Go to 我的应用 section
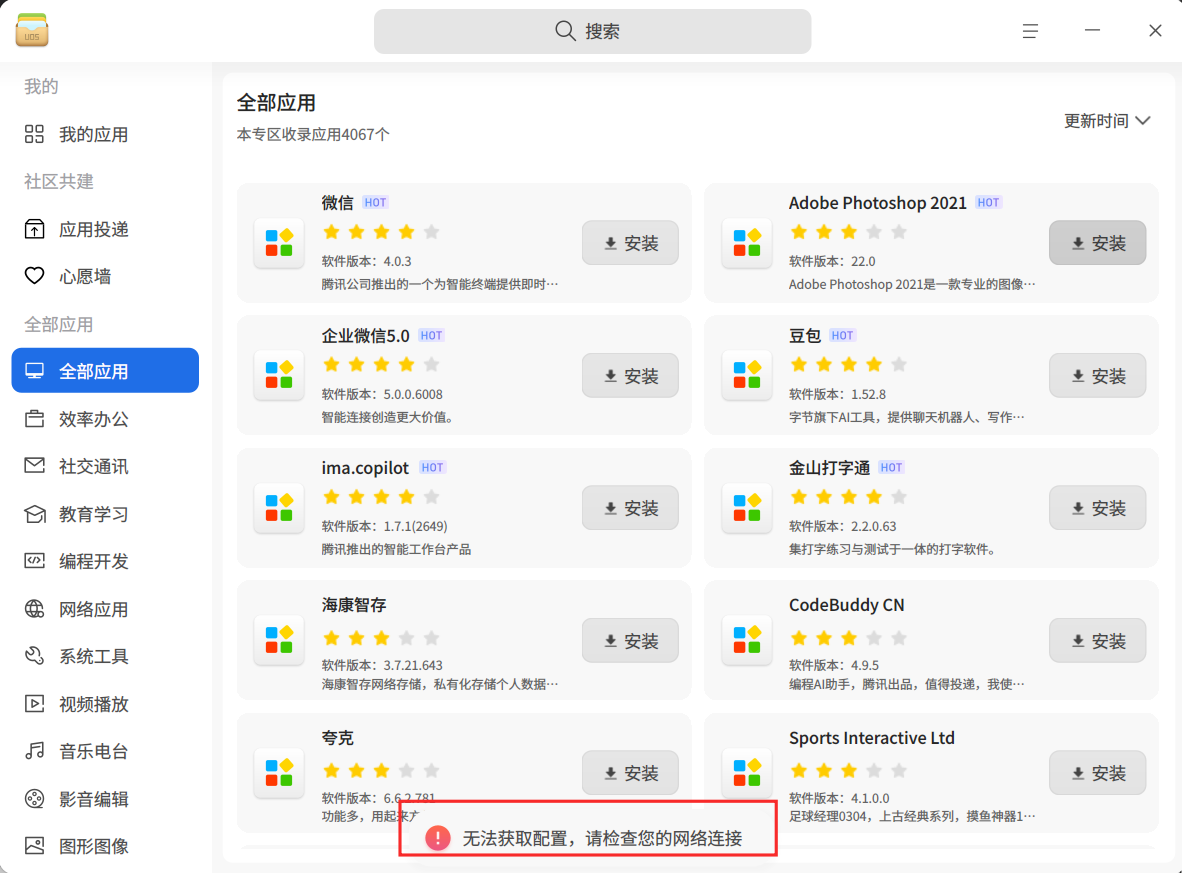This screenshot has width=1182, height=873. point(106,134)
